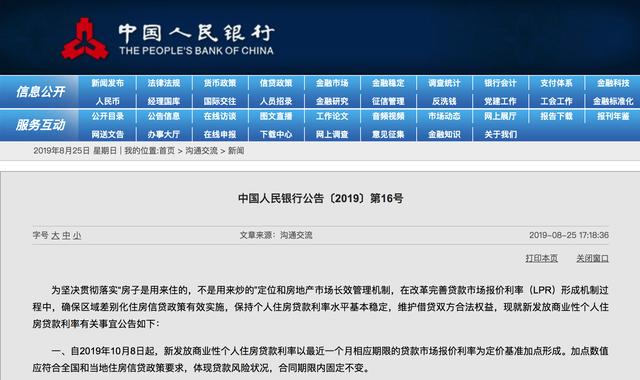Open the 金融科技 link

613,83
